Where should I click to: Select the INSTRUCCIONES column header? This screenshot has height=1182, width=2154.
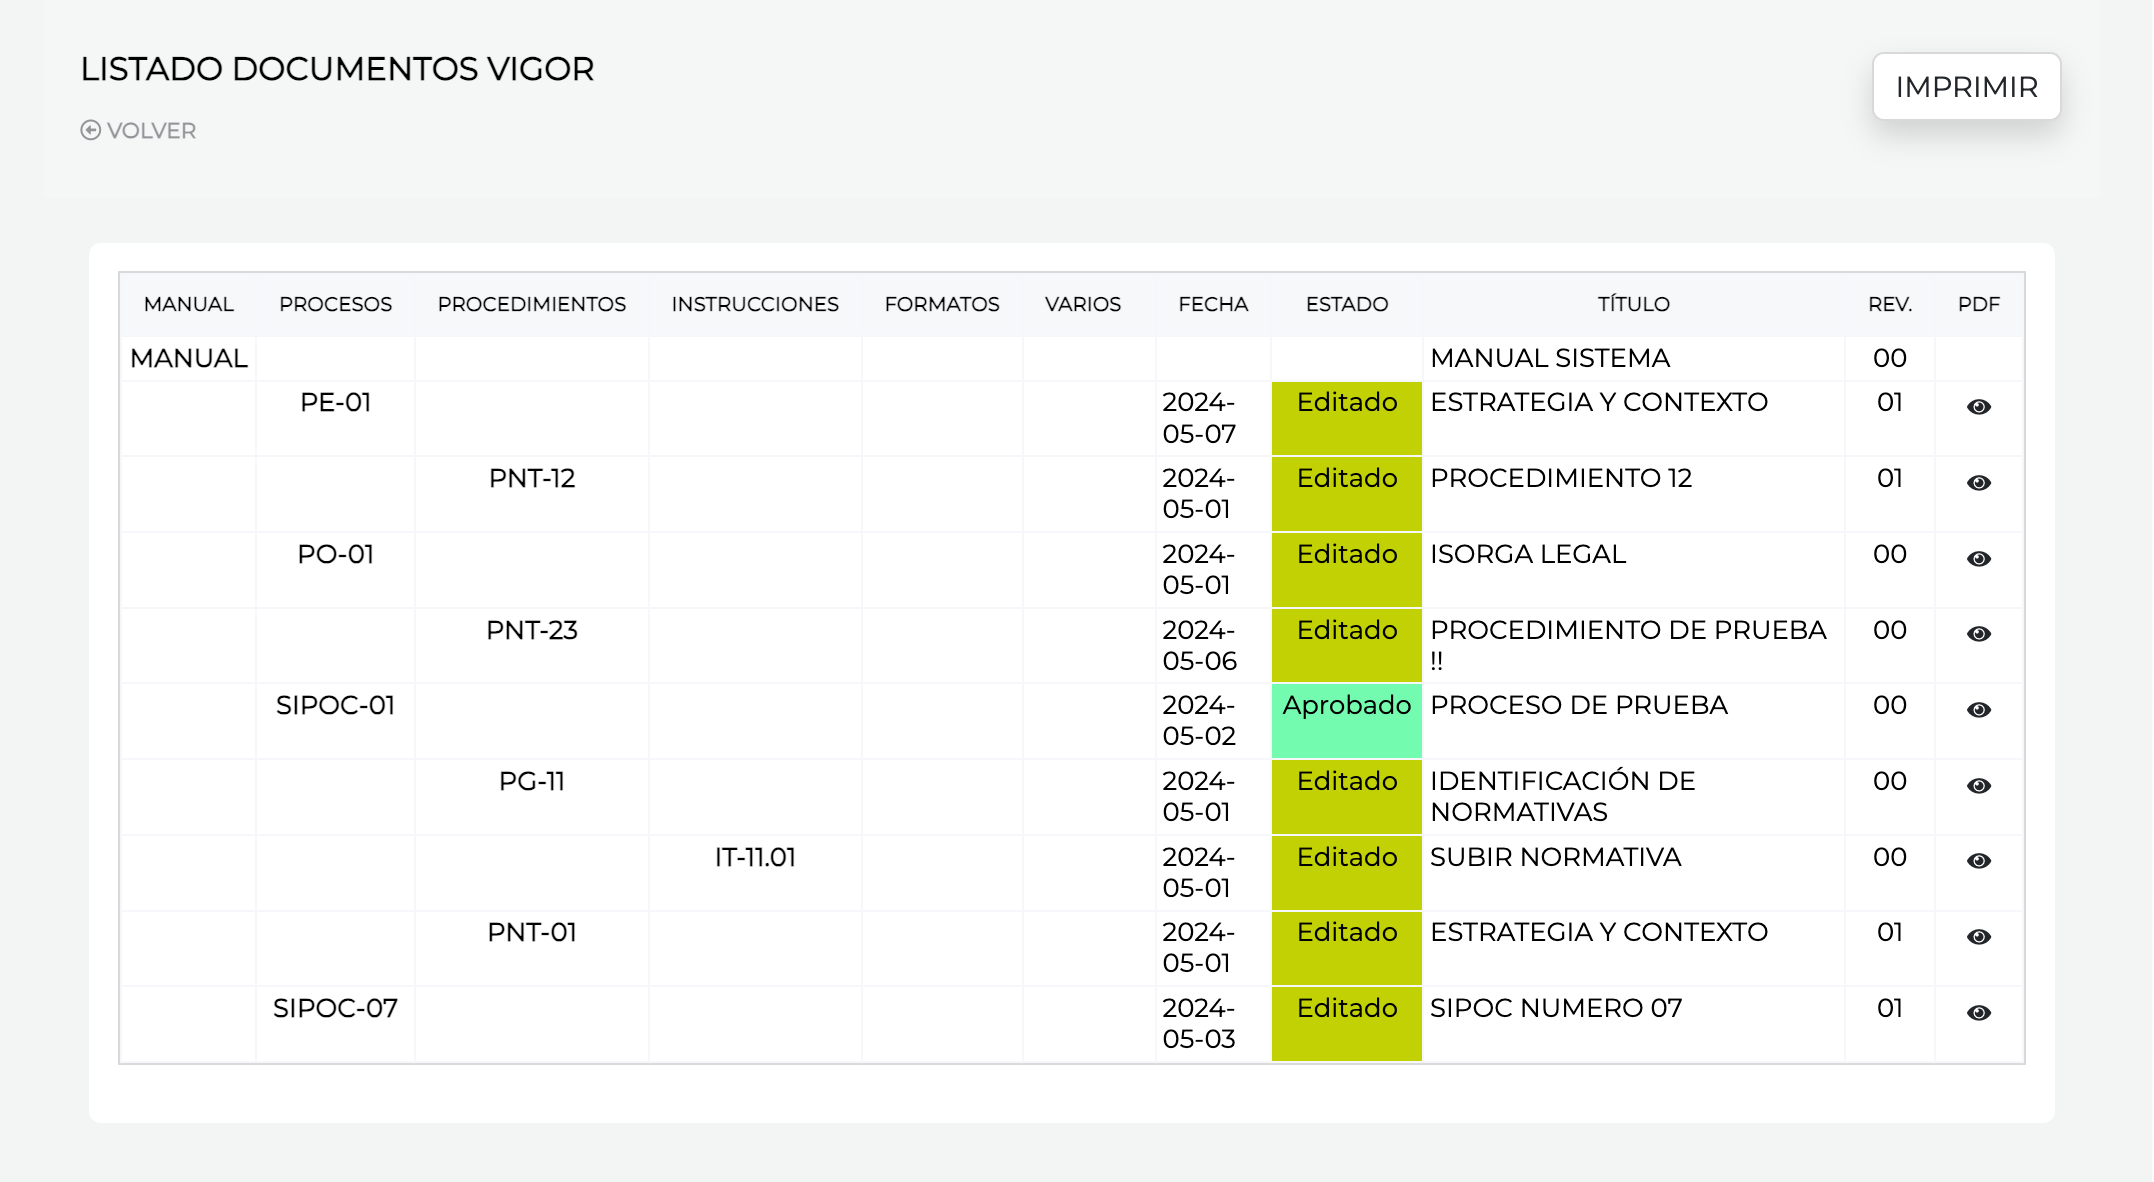[755, 304]
